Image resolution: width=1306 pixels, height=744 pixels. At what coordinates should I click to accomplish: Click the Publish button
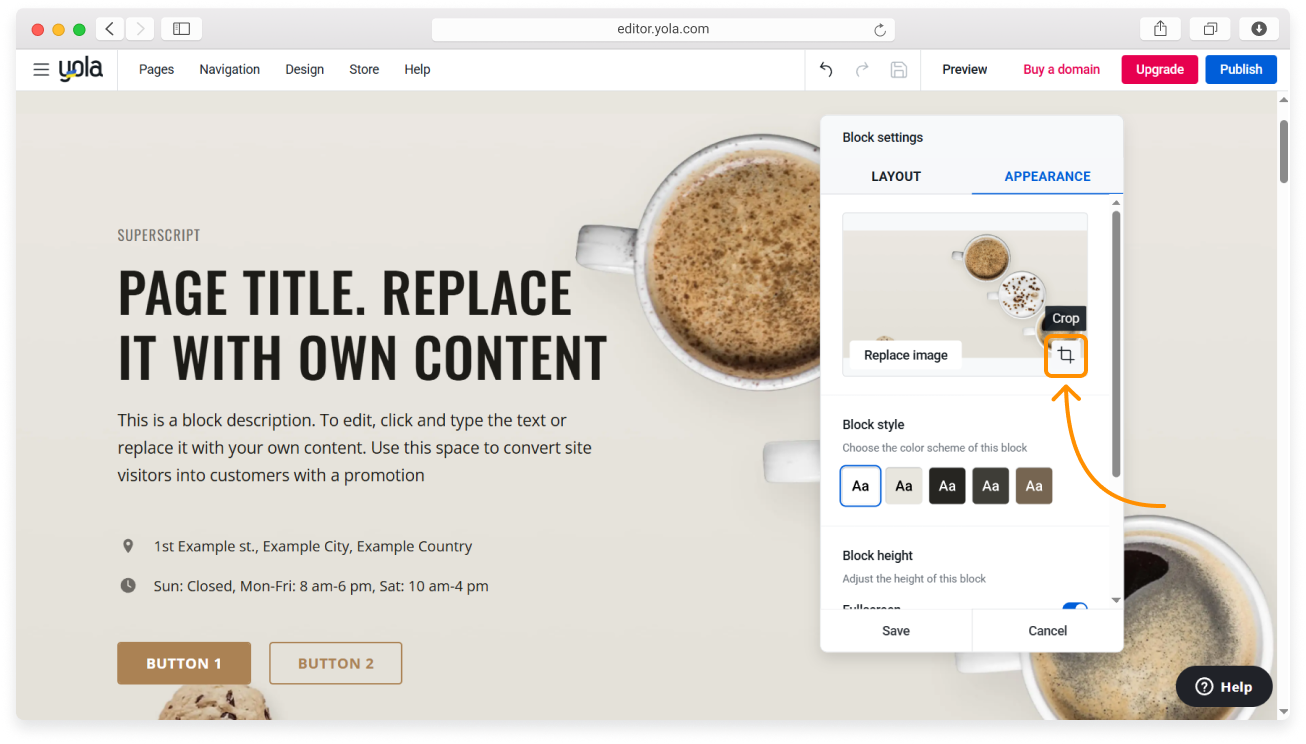click(x=1240, y=70)
